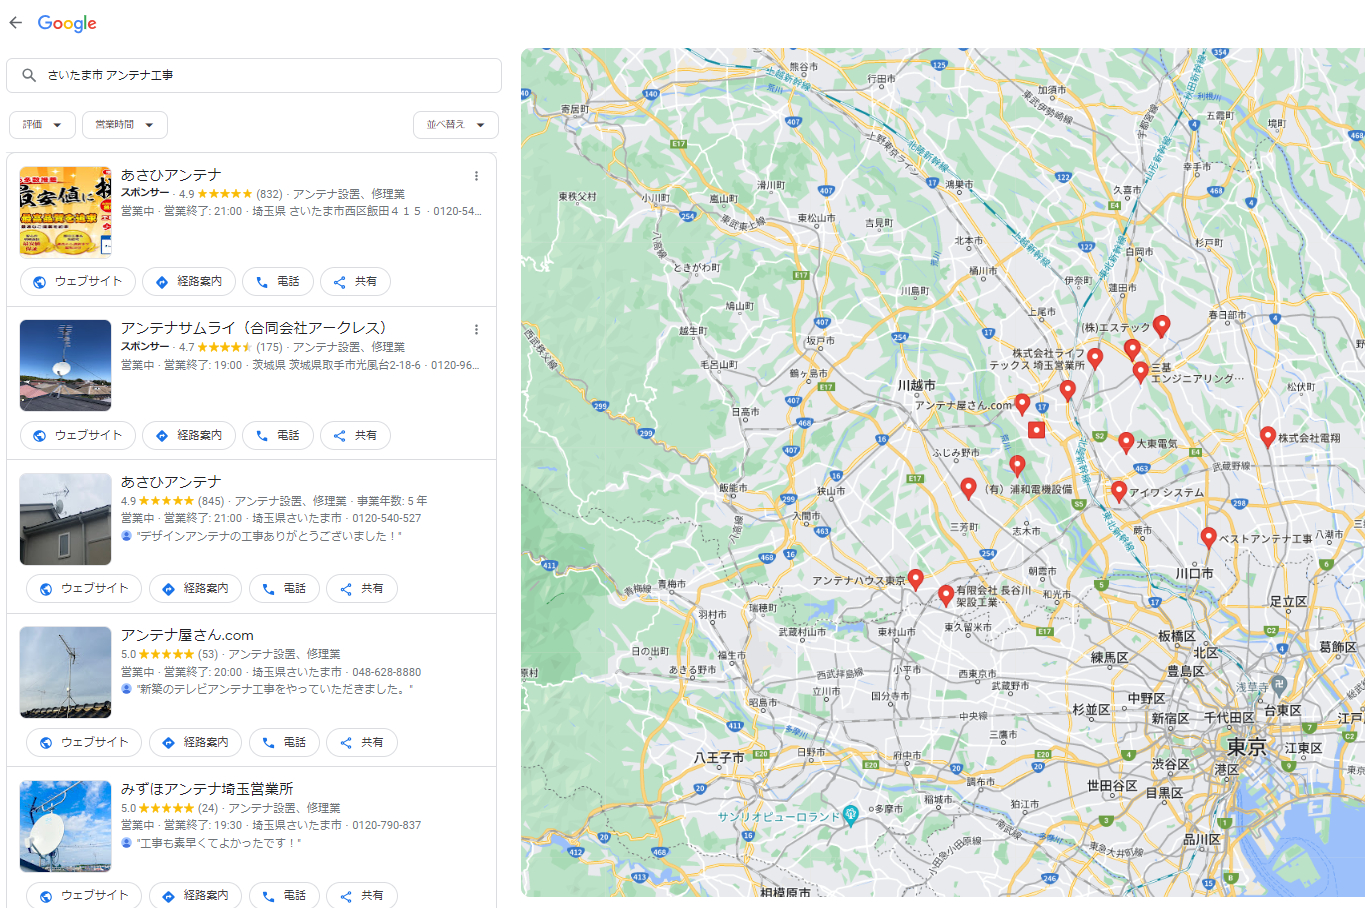Screen dimensions: 1365x908
Task: Expand the 営業時間 hours filter dropdown
Action: pyautogui.click(x=124, y=125)
